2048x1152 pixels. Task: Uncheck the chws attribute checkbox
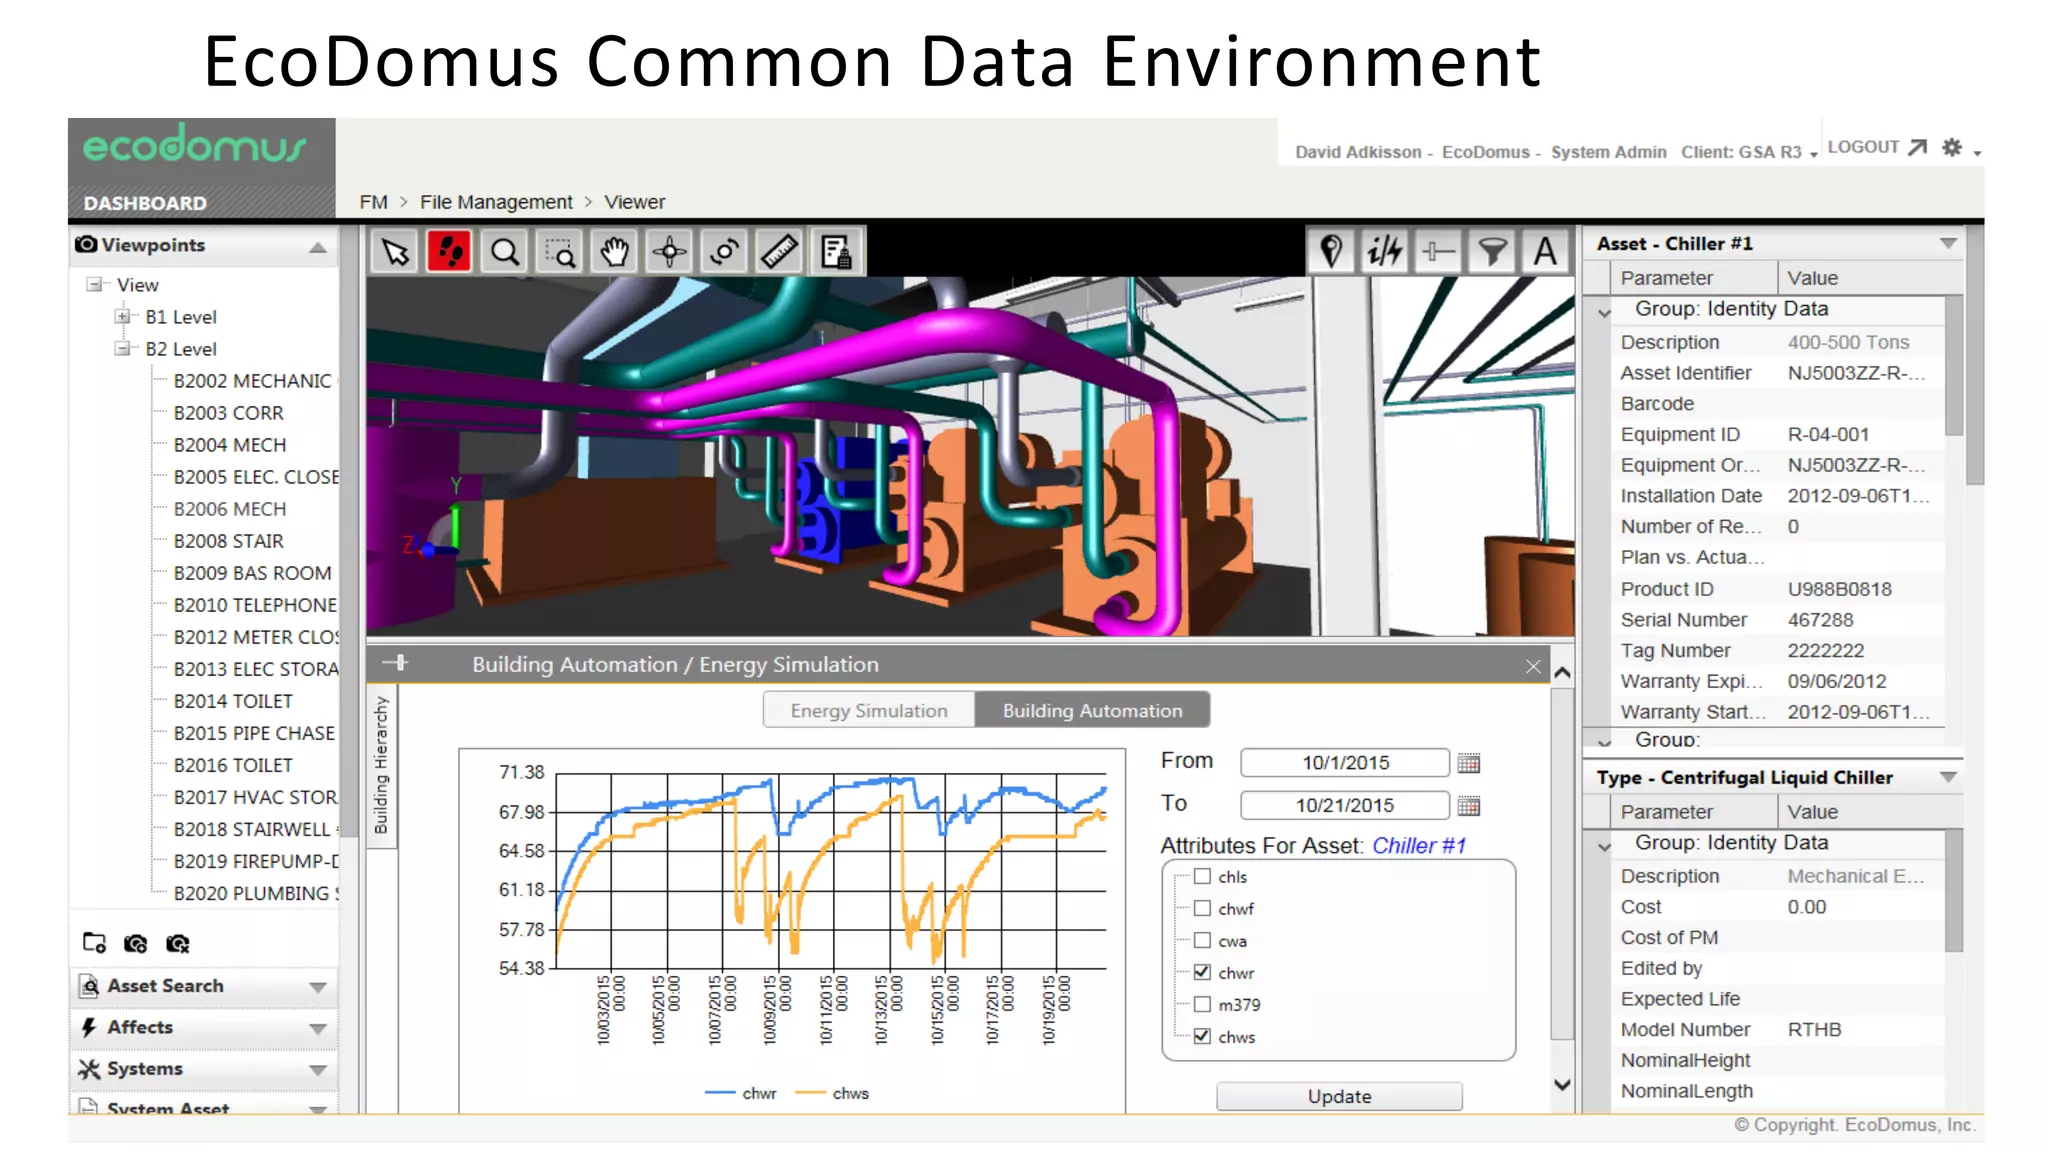click(x=1202, y=1036)
